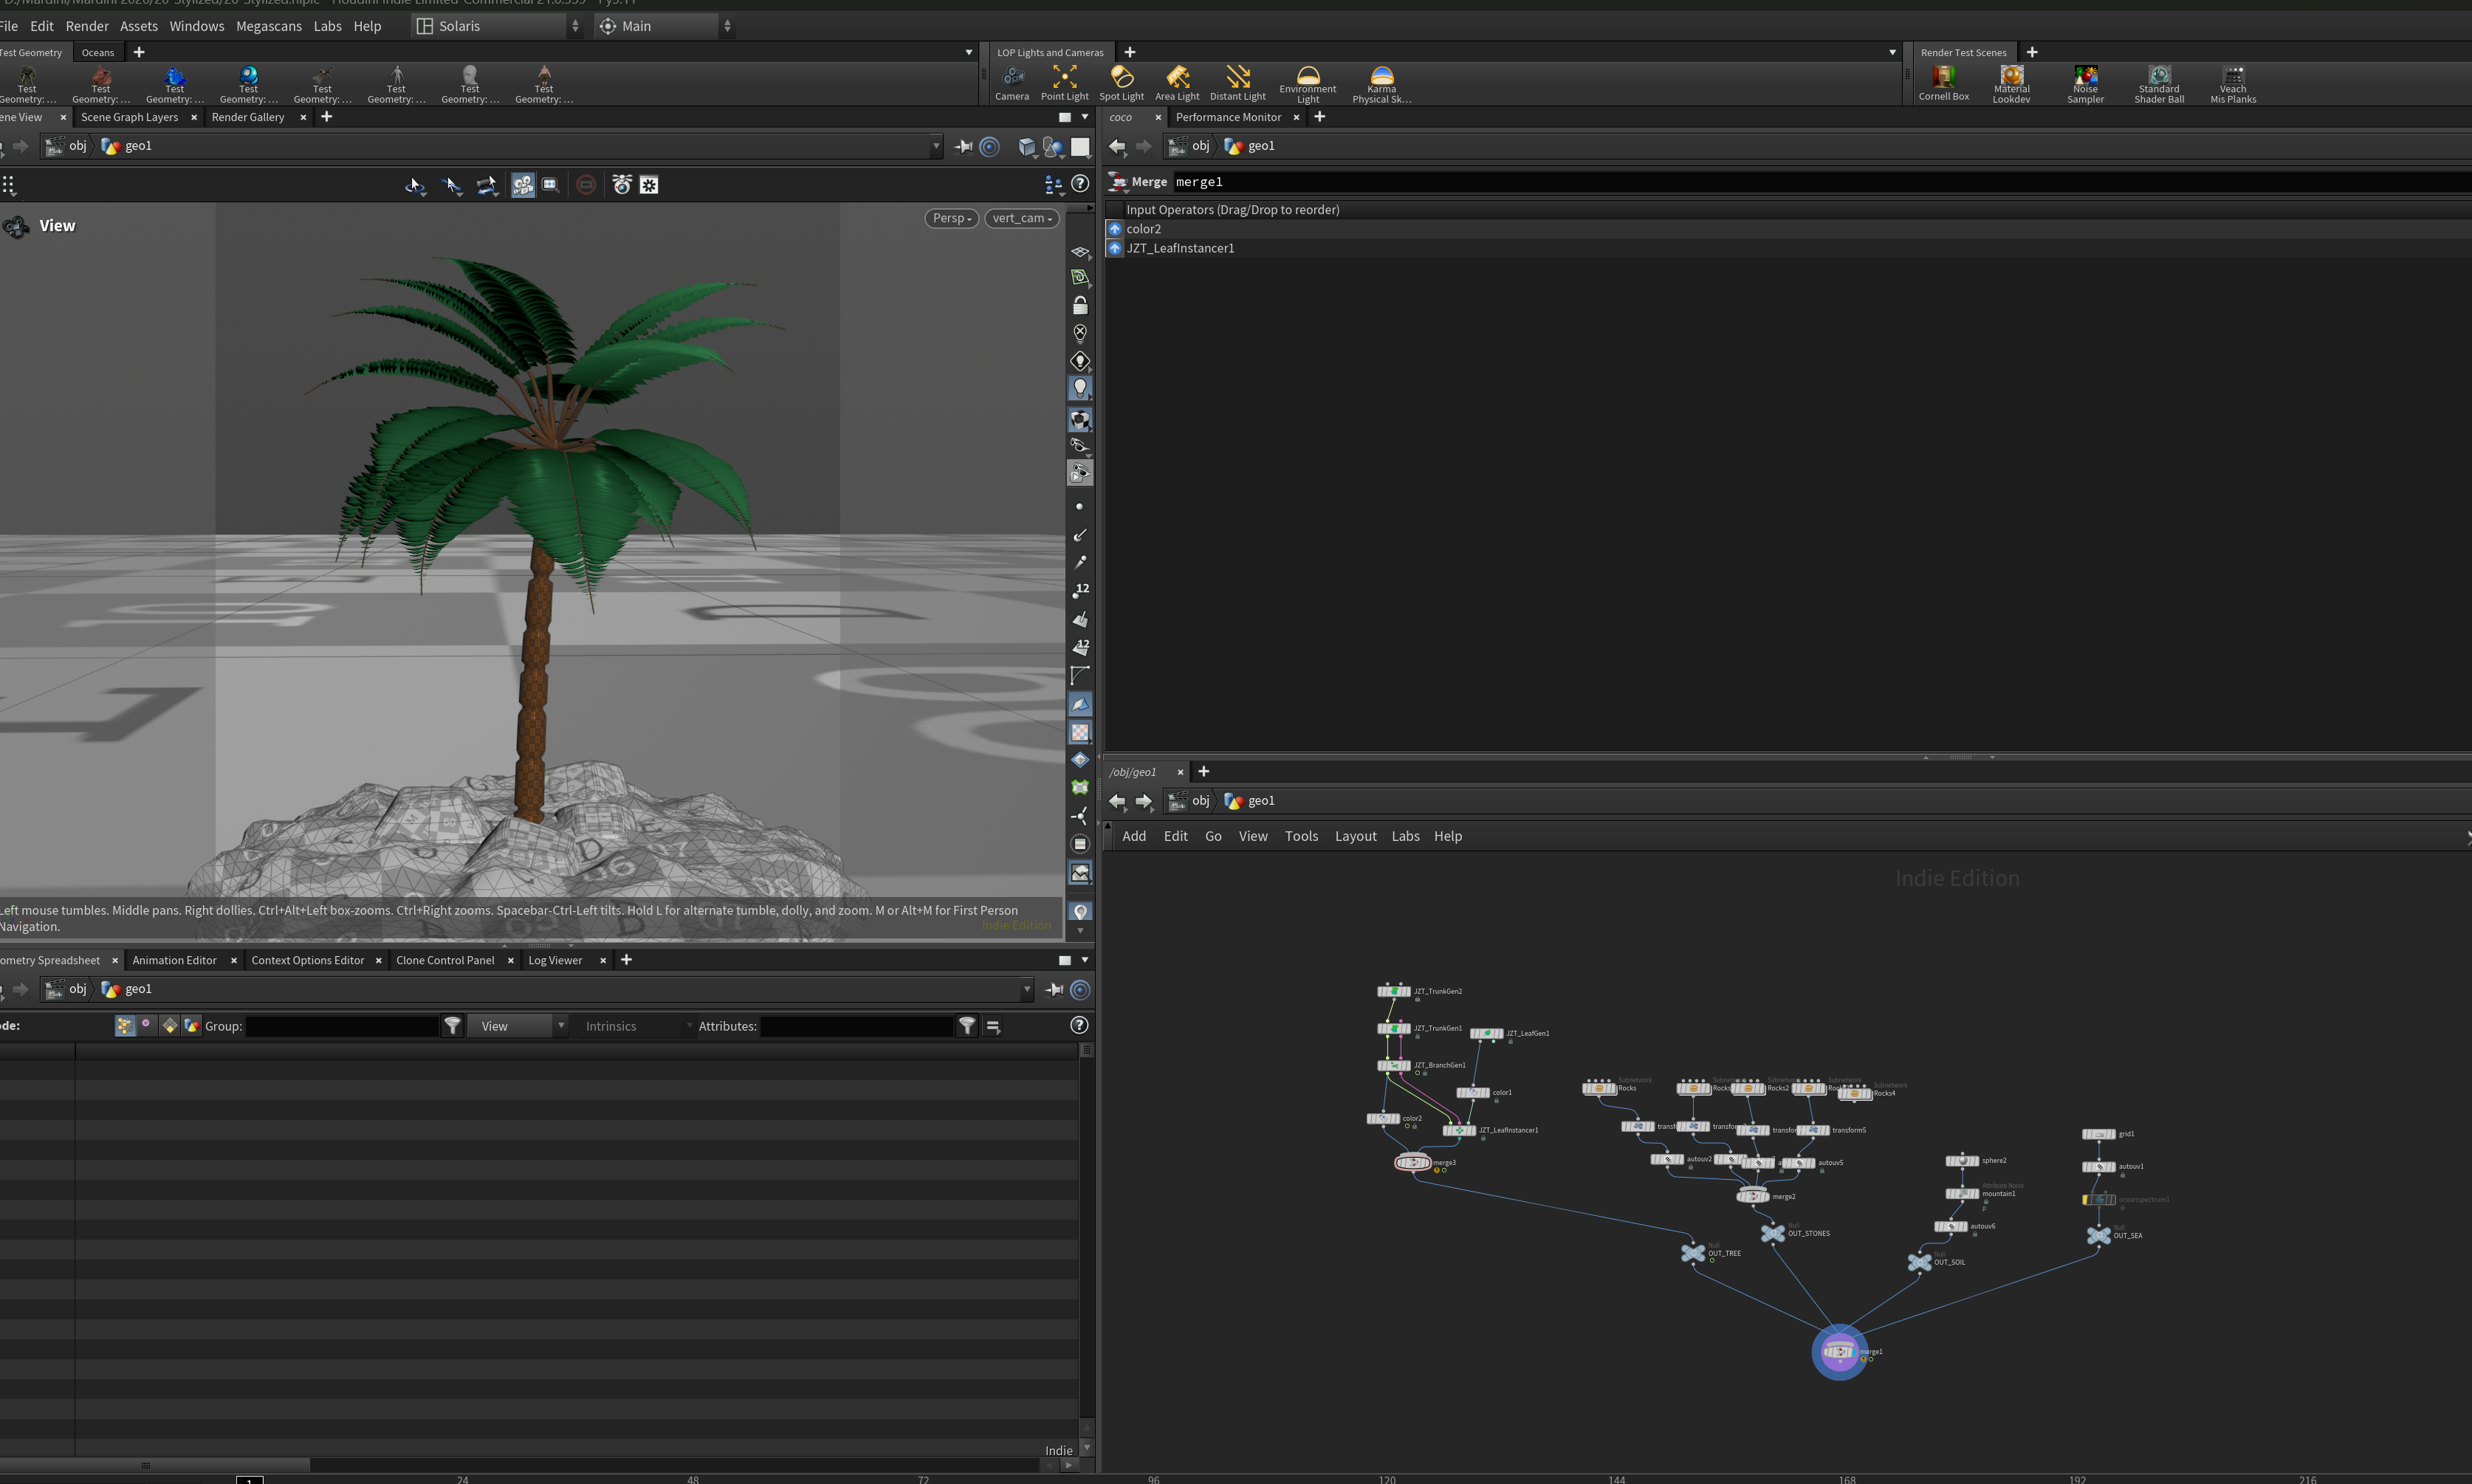Toggle the viewport headlight bulb icon

(x=1080, y=388)
